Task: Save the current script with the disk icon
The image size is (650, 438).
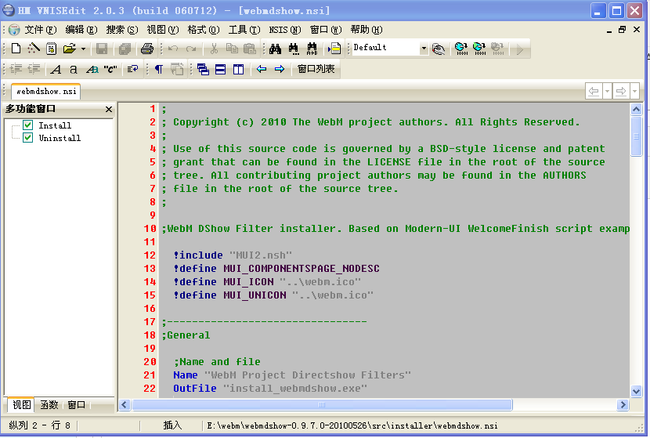Action: 102,48
